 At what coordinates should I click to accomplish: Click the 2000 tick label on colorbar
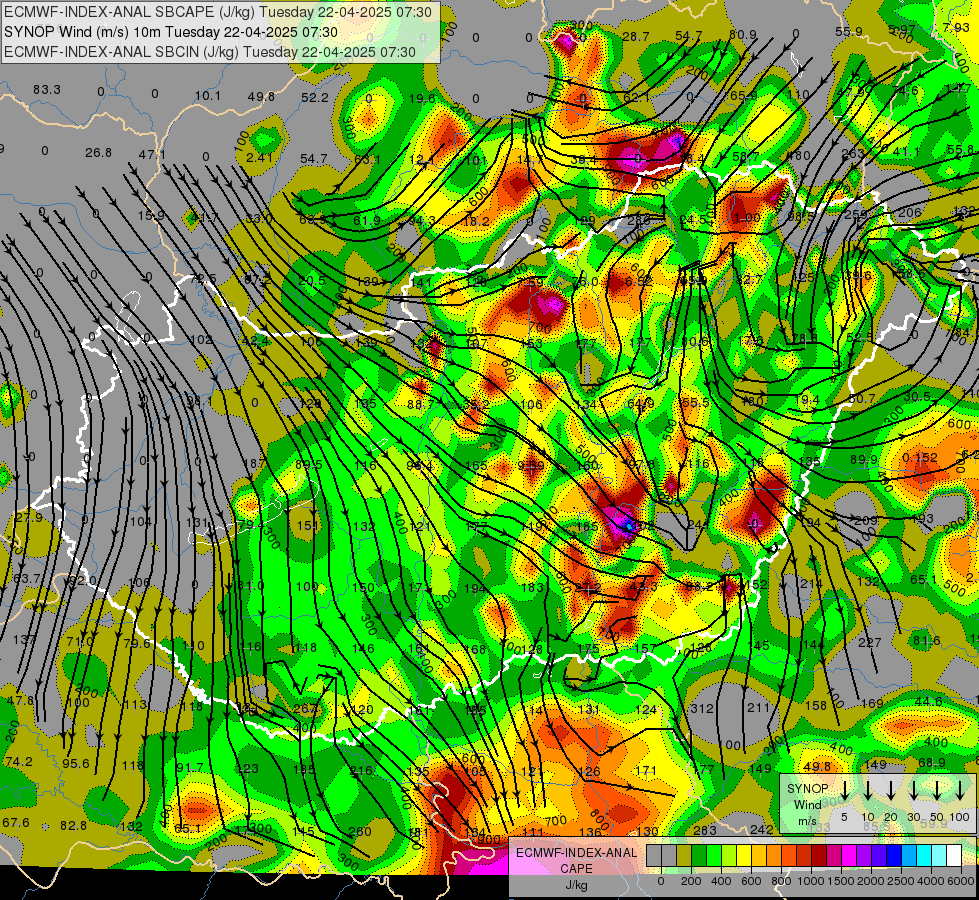(x=871, y=881)
